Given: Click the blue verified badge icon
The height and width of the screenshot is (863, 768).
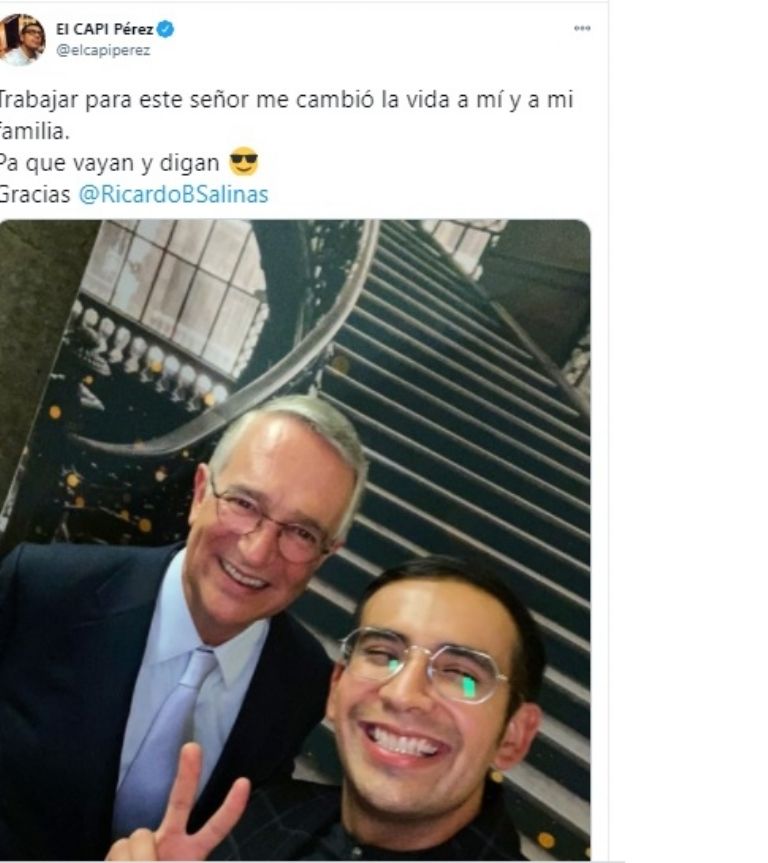Looking at the screenshot, I should tap(165, 29).
